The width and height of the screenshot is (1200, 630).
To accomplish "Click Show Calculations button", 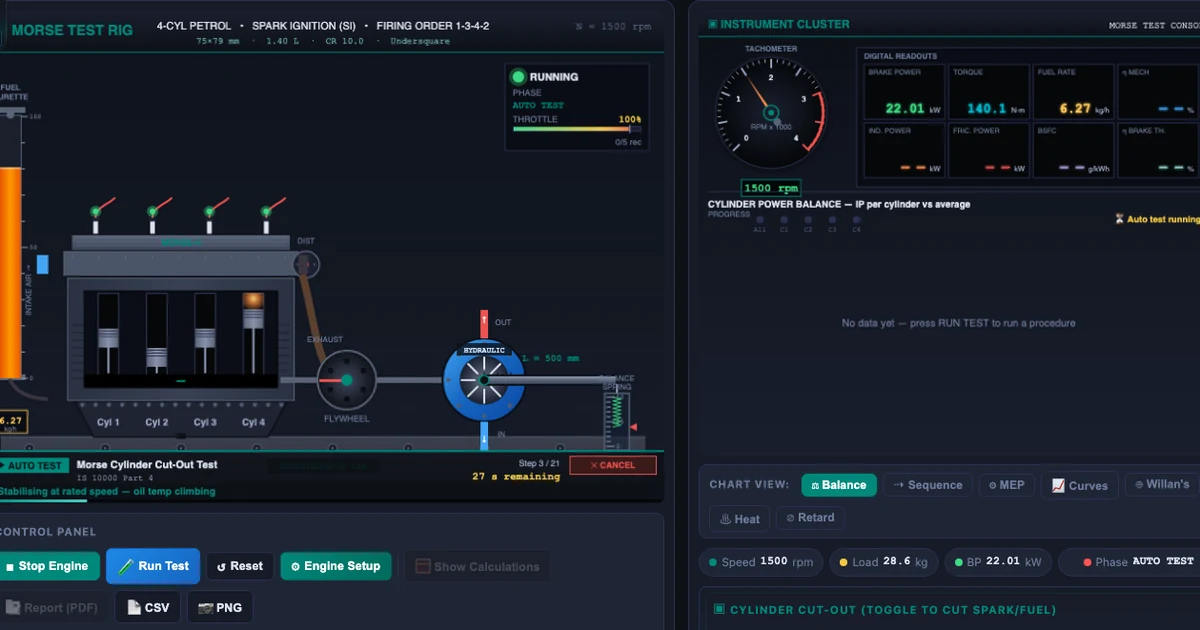I will coord(476,566).
